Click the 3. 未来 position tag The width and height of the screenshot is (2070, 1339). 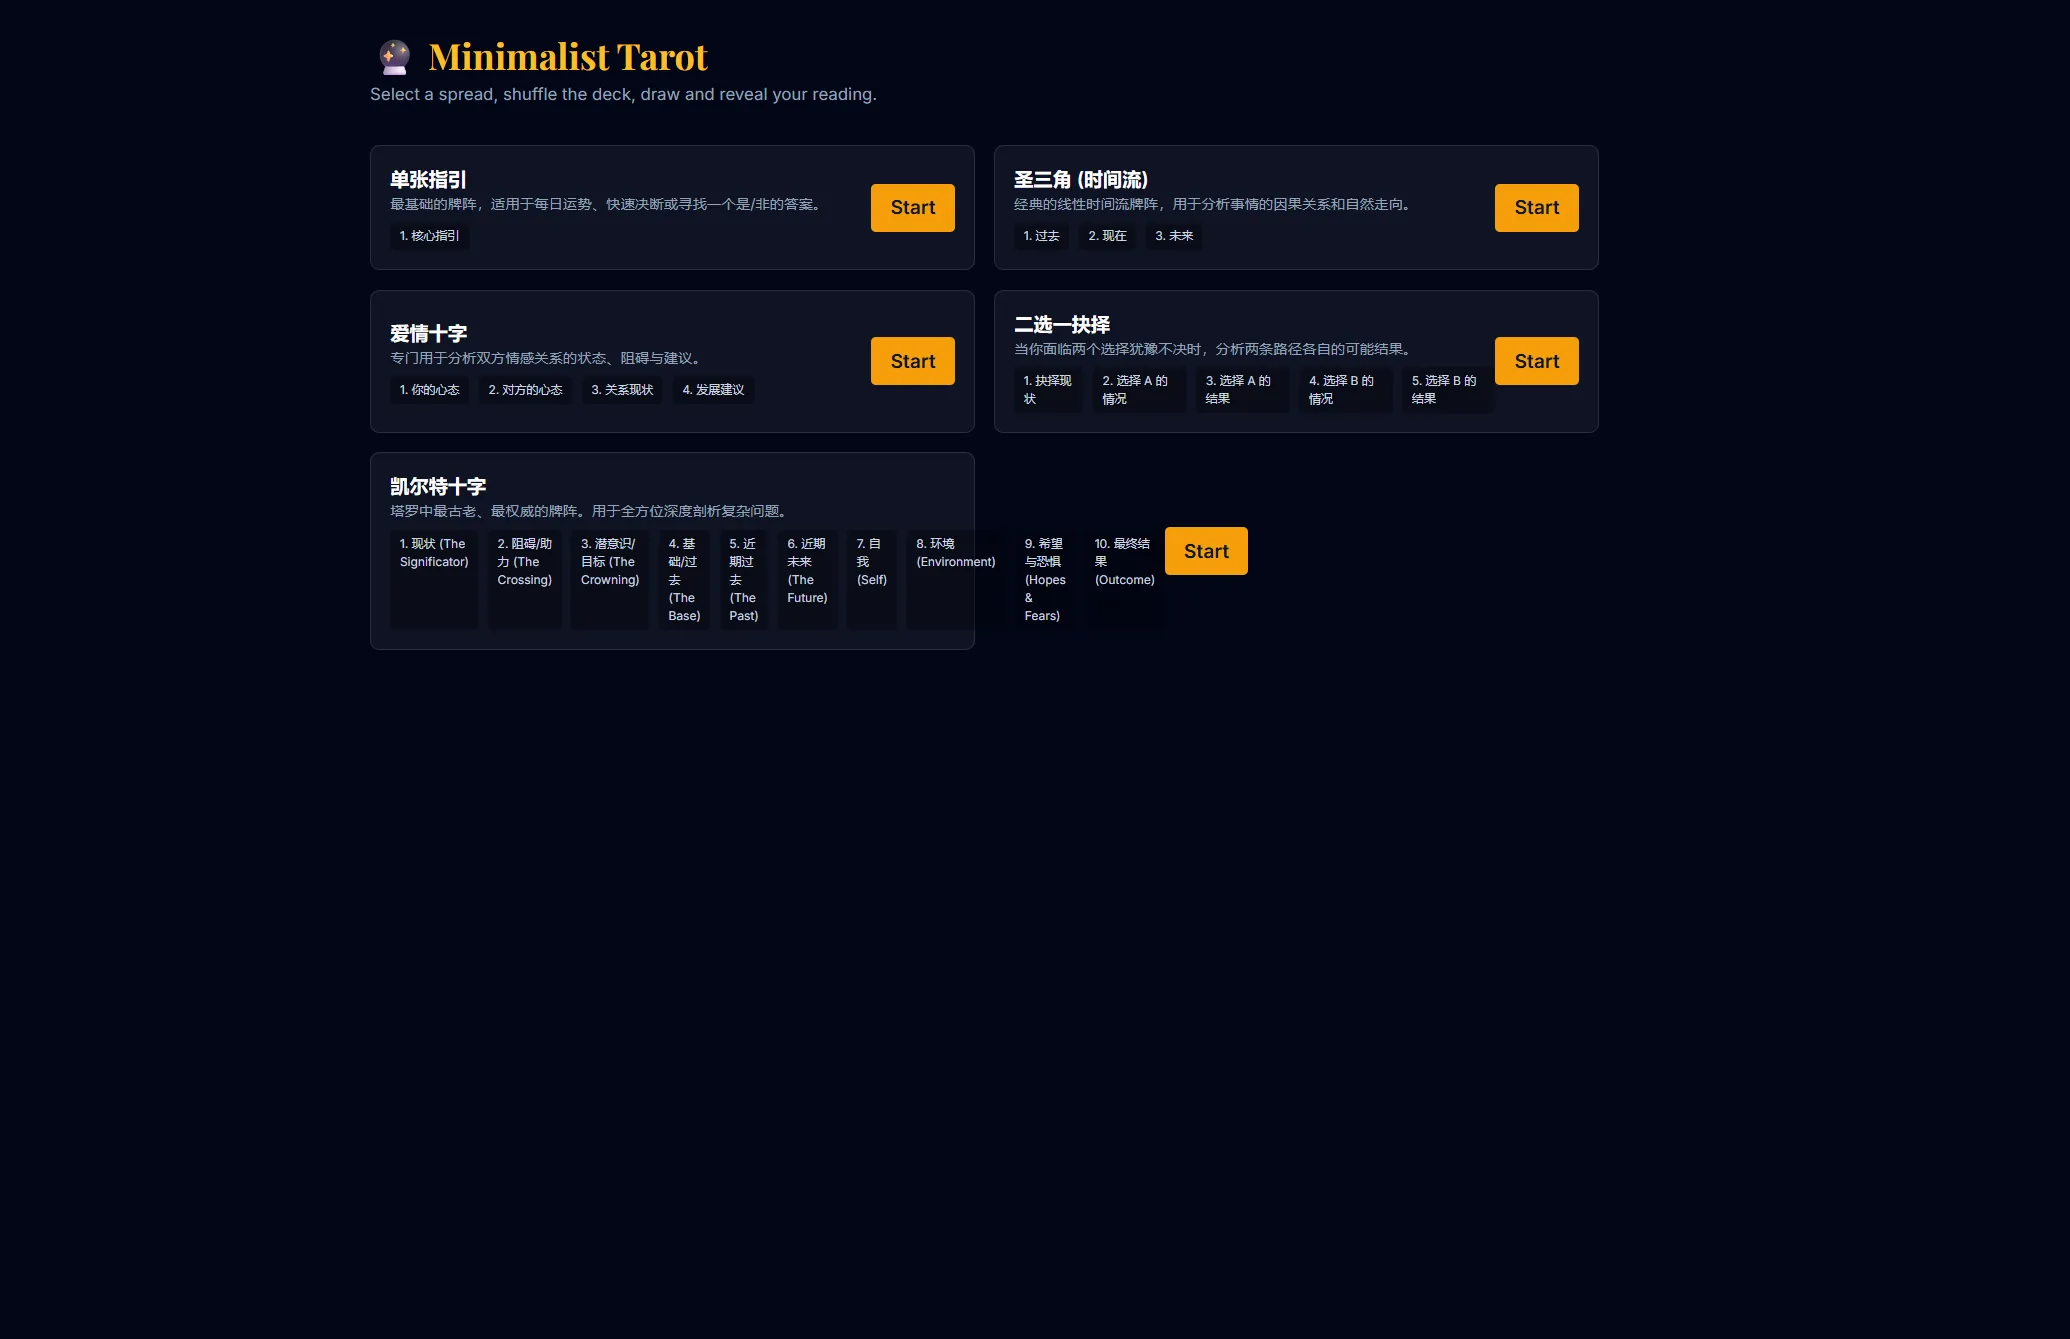1174,236
